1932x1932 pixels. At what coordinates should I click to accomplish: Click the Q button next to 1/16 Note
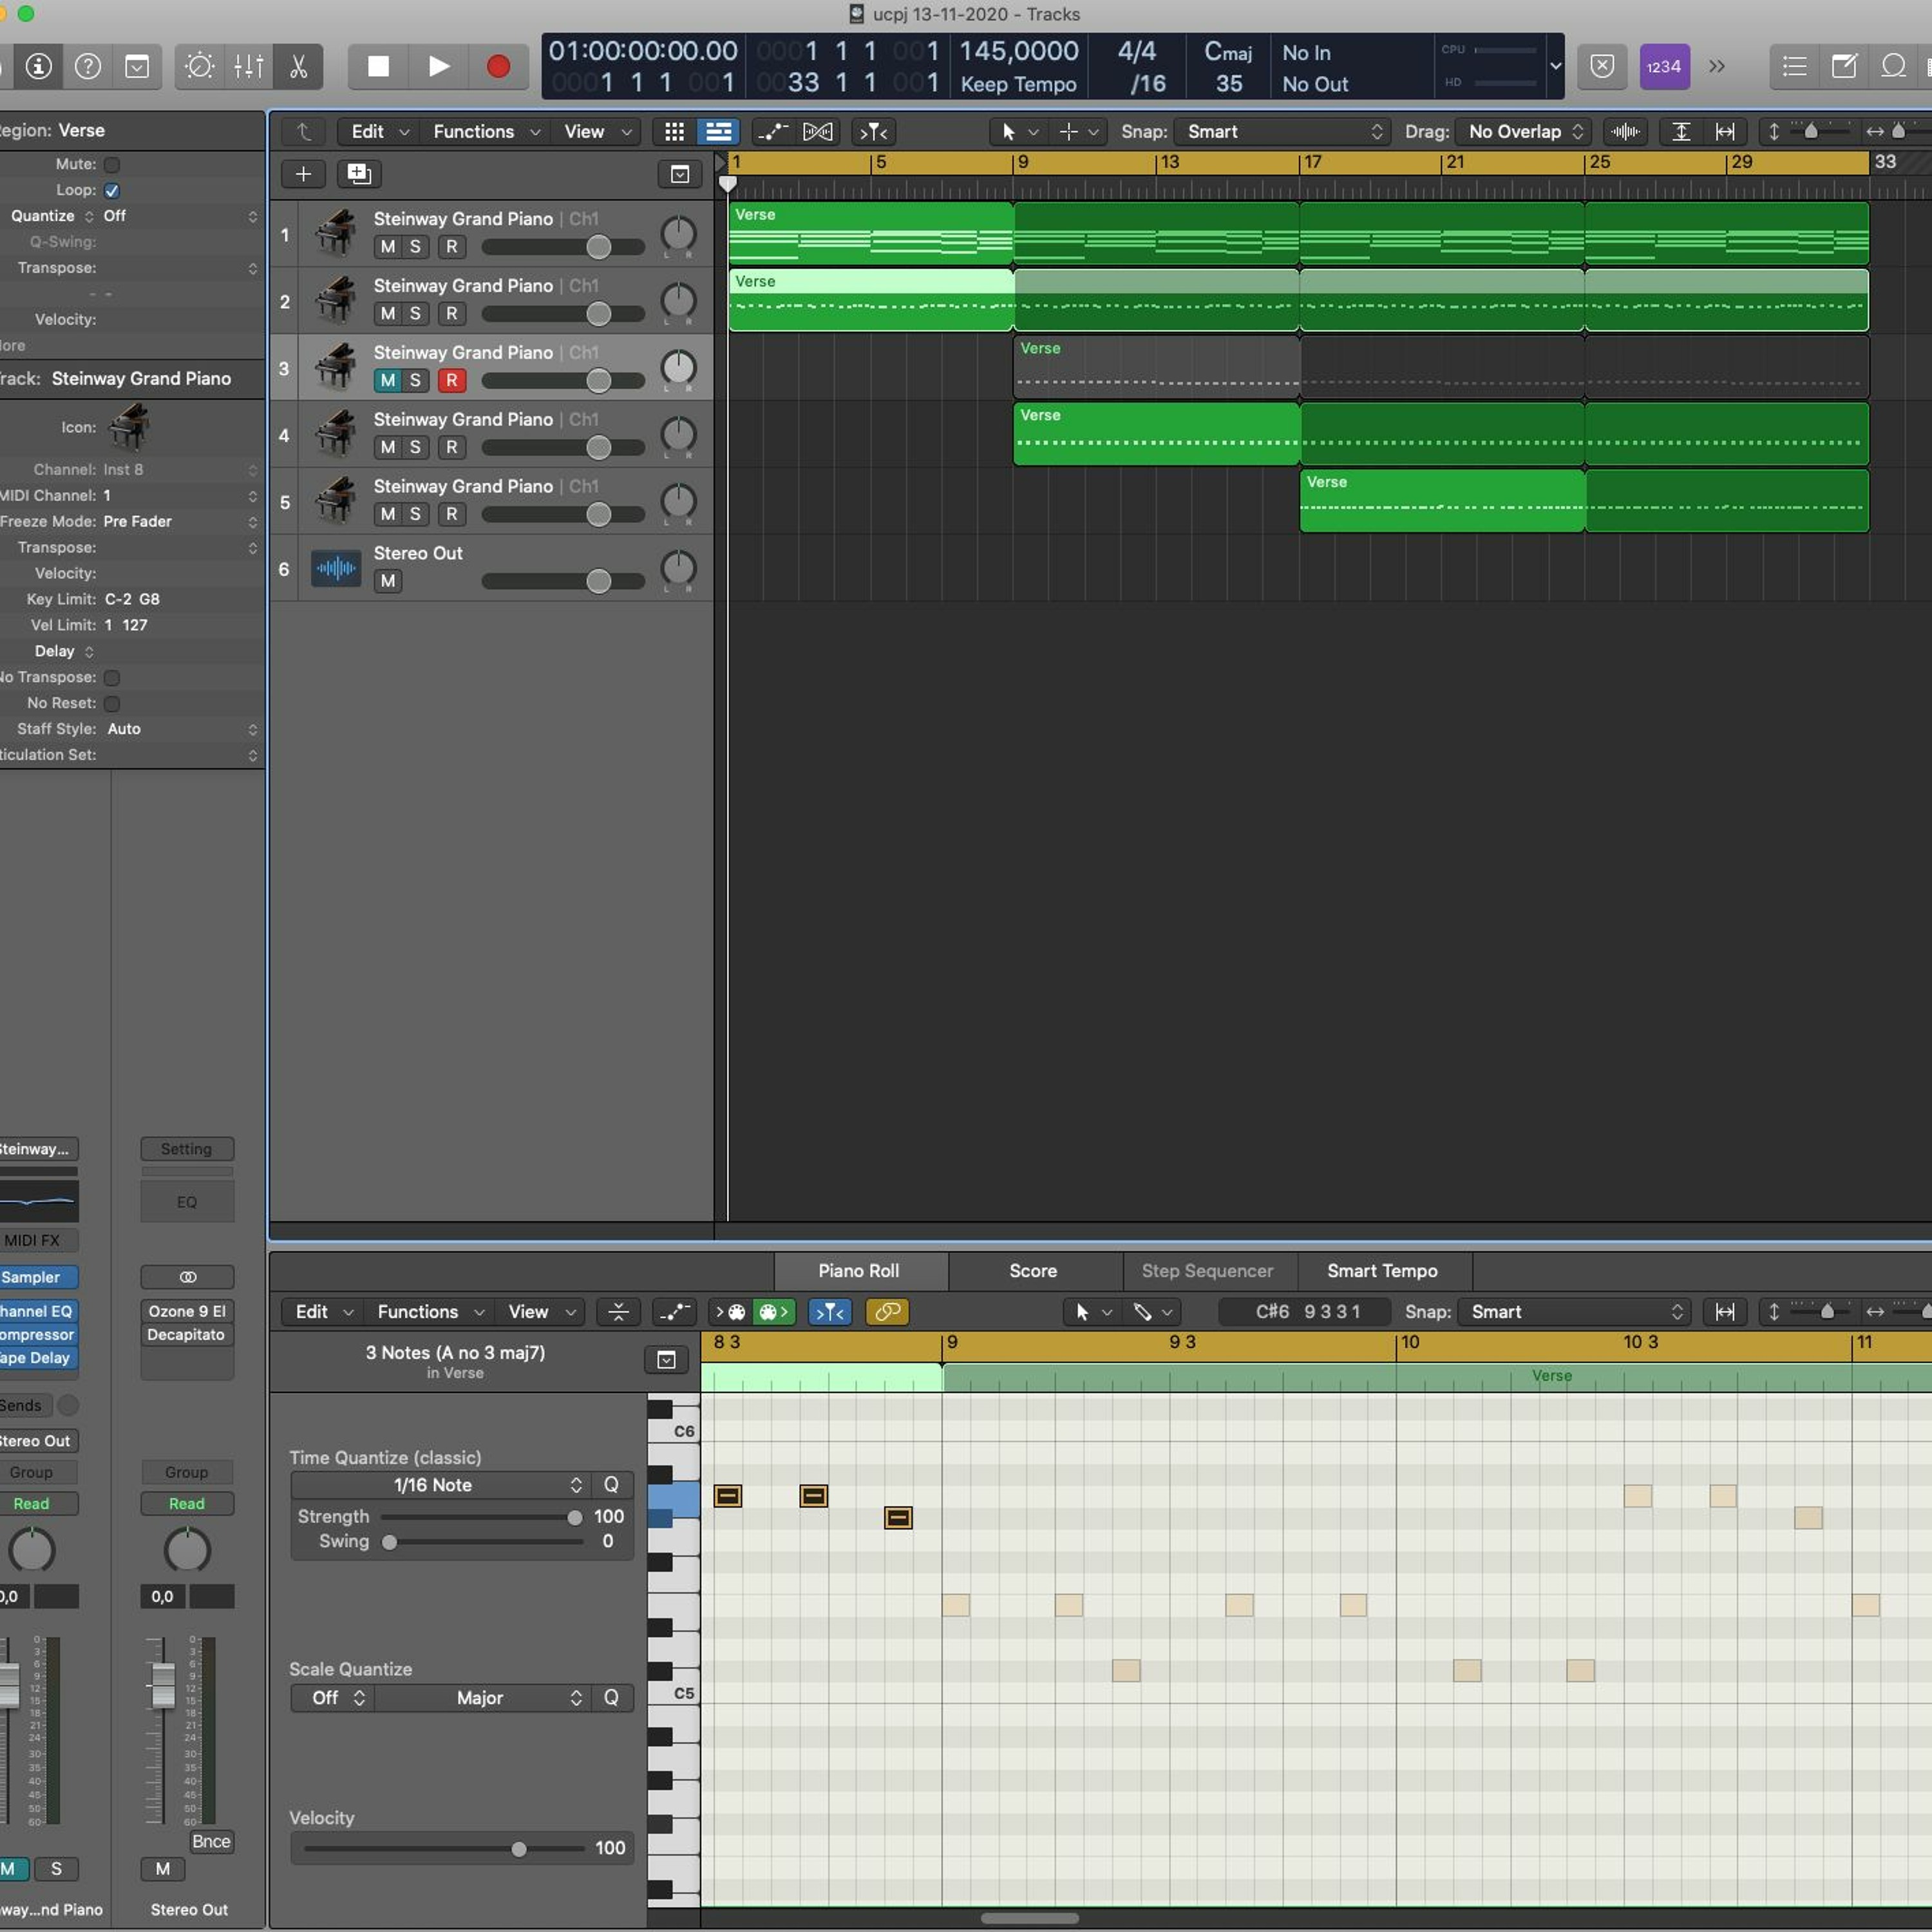611,1485
